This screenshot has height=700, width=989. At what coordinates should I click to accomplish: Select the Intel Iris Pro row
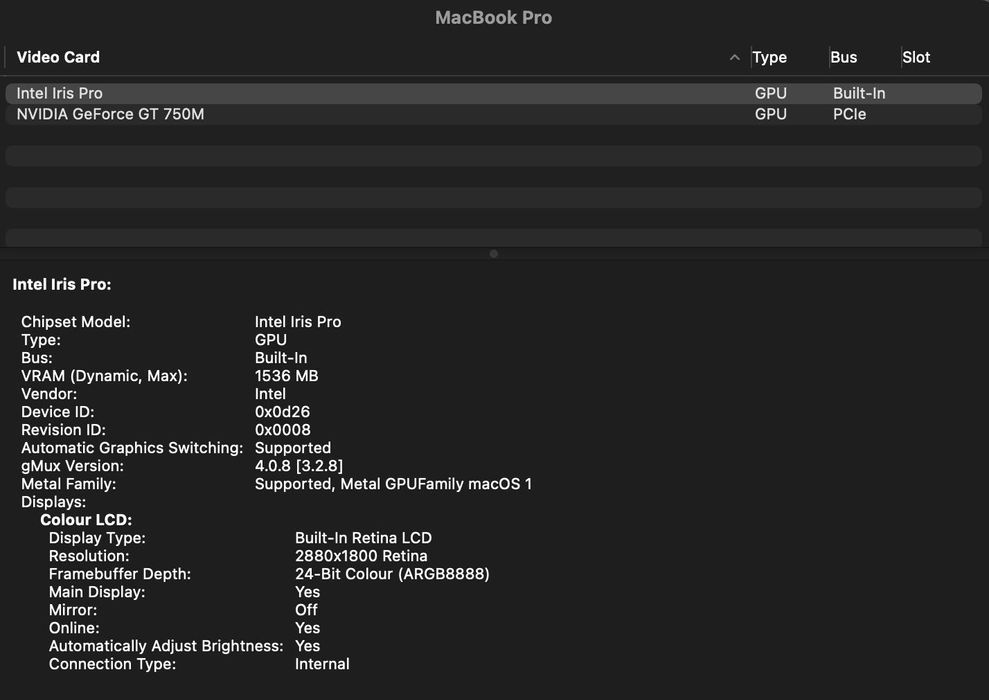(493, 93)
